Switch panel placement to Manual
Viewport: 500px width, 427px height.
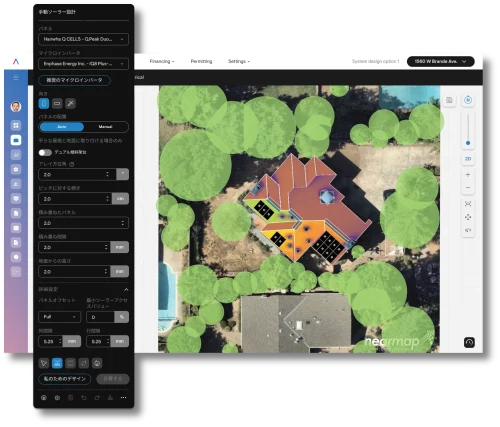[106, 127]
